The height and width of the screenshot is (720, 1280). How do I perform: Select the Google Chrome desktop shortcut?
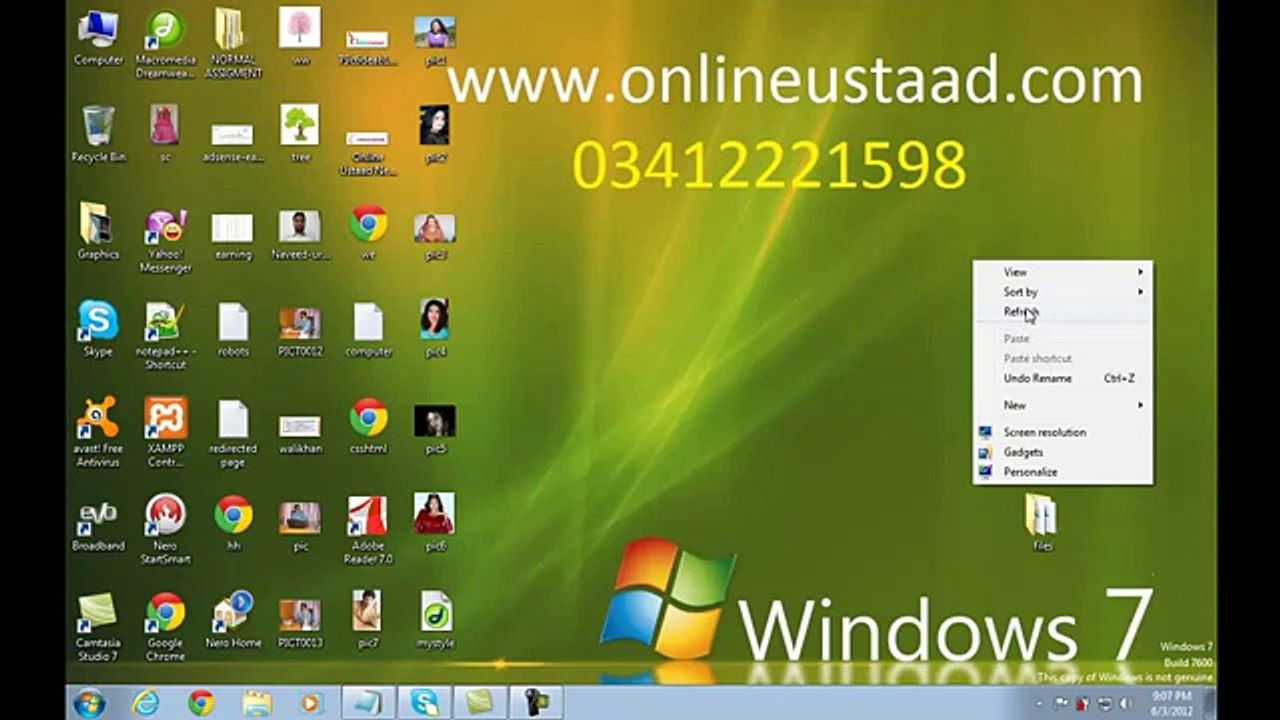point(165,626)
